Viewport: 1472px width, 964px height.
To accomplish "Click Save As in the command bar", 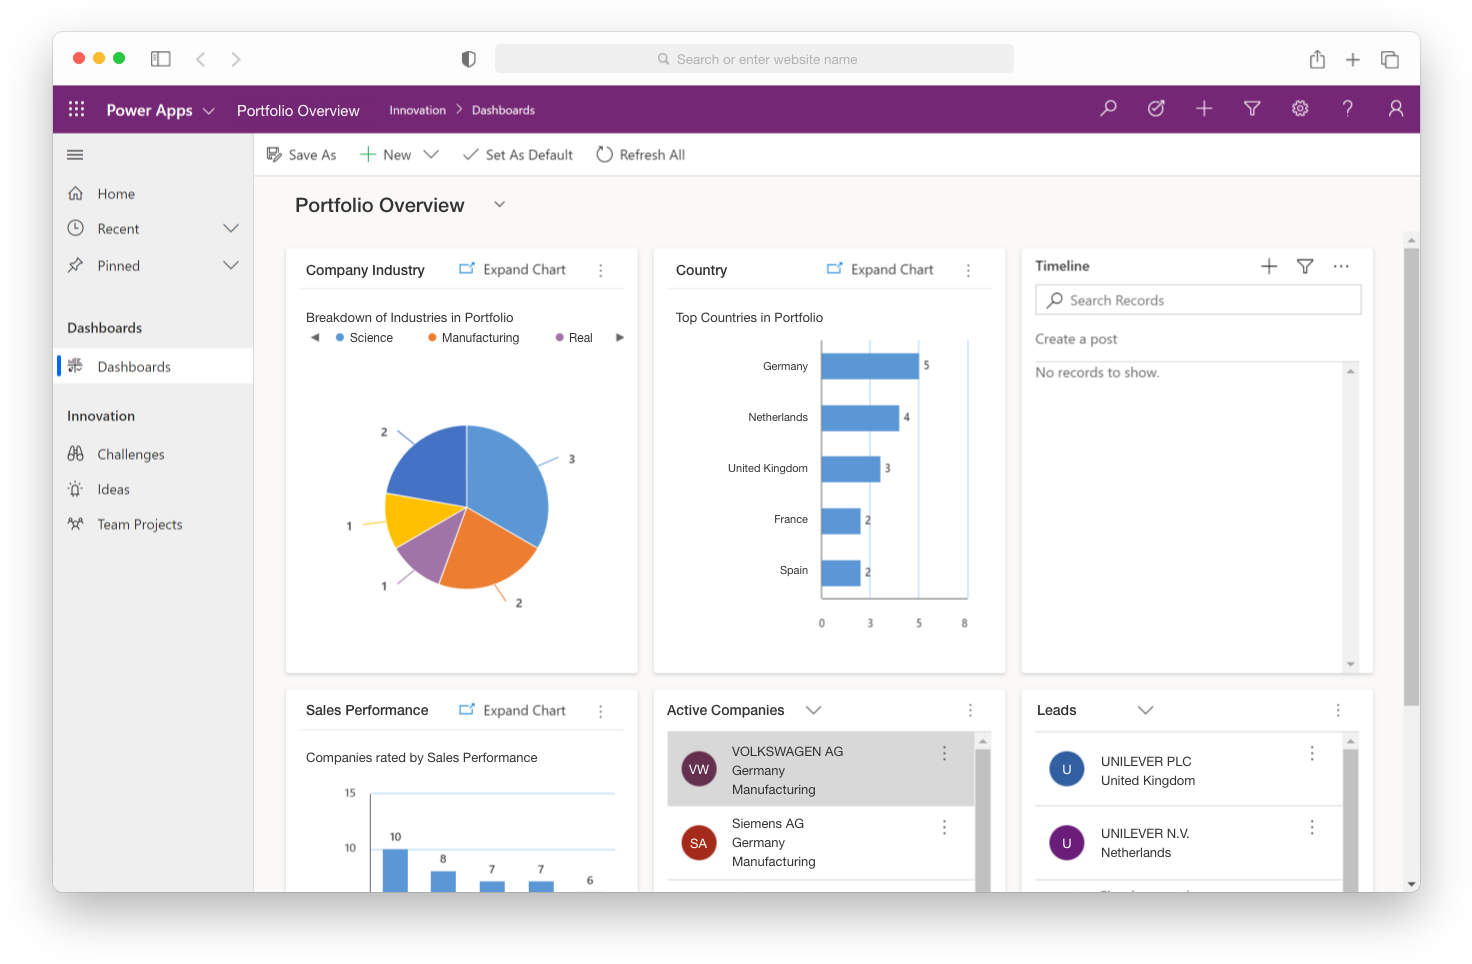I will tap(301, 154).
